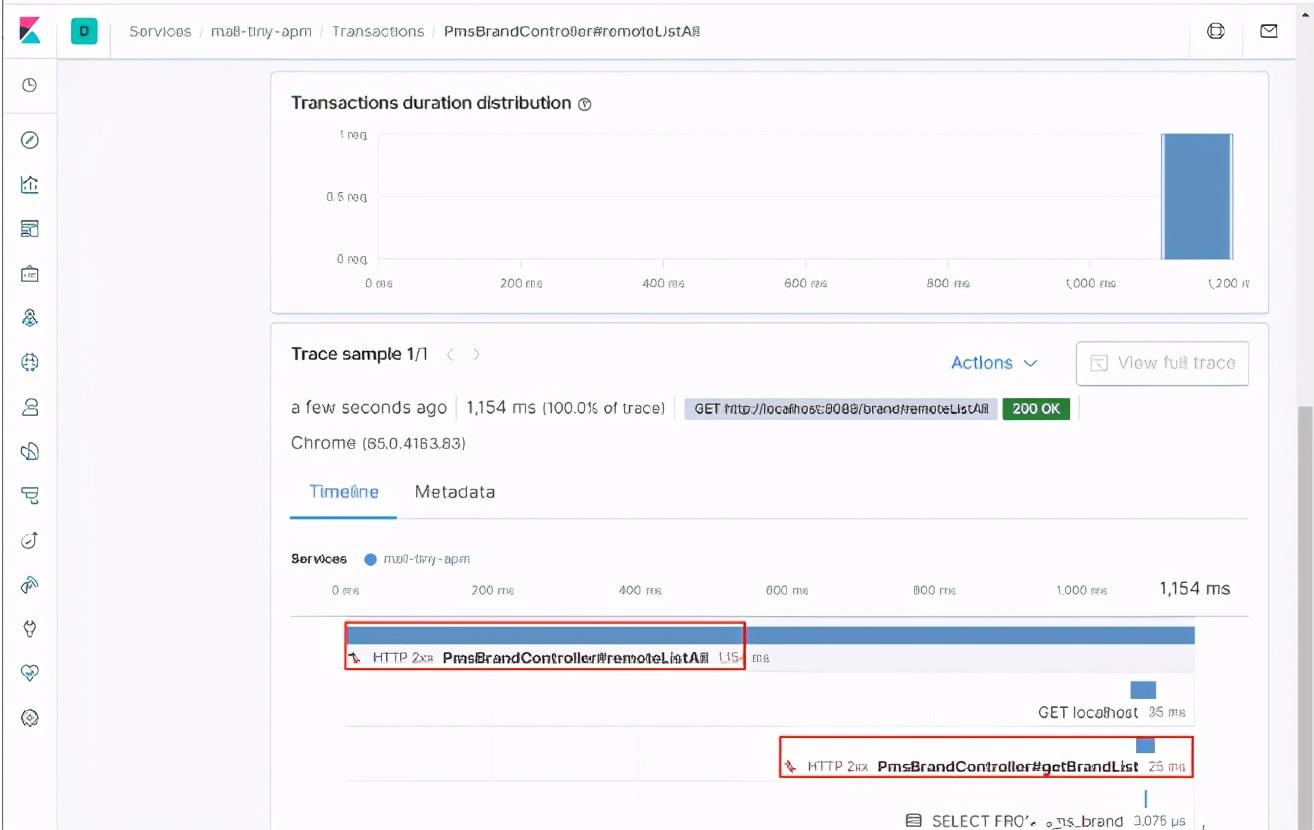Open the recently viewed clock icon
Viewport: 1314px width, 830px height.
tap(29, 85)
